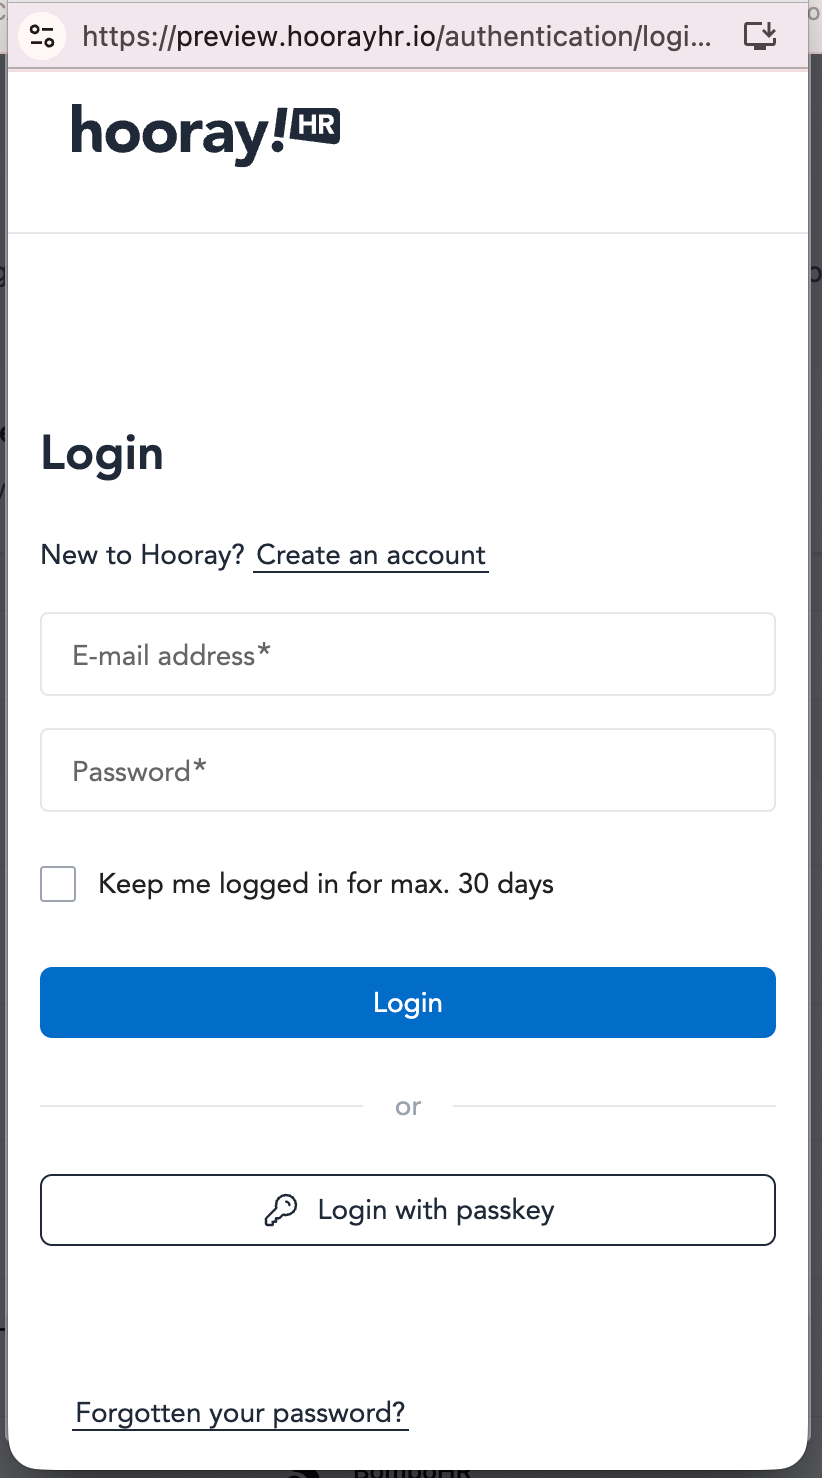Select the URL in the address bar
822x1478 pixels.
coord(397,37)
